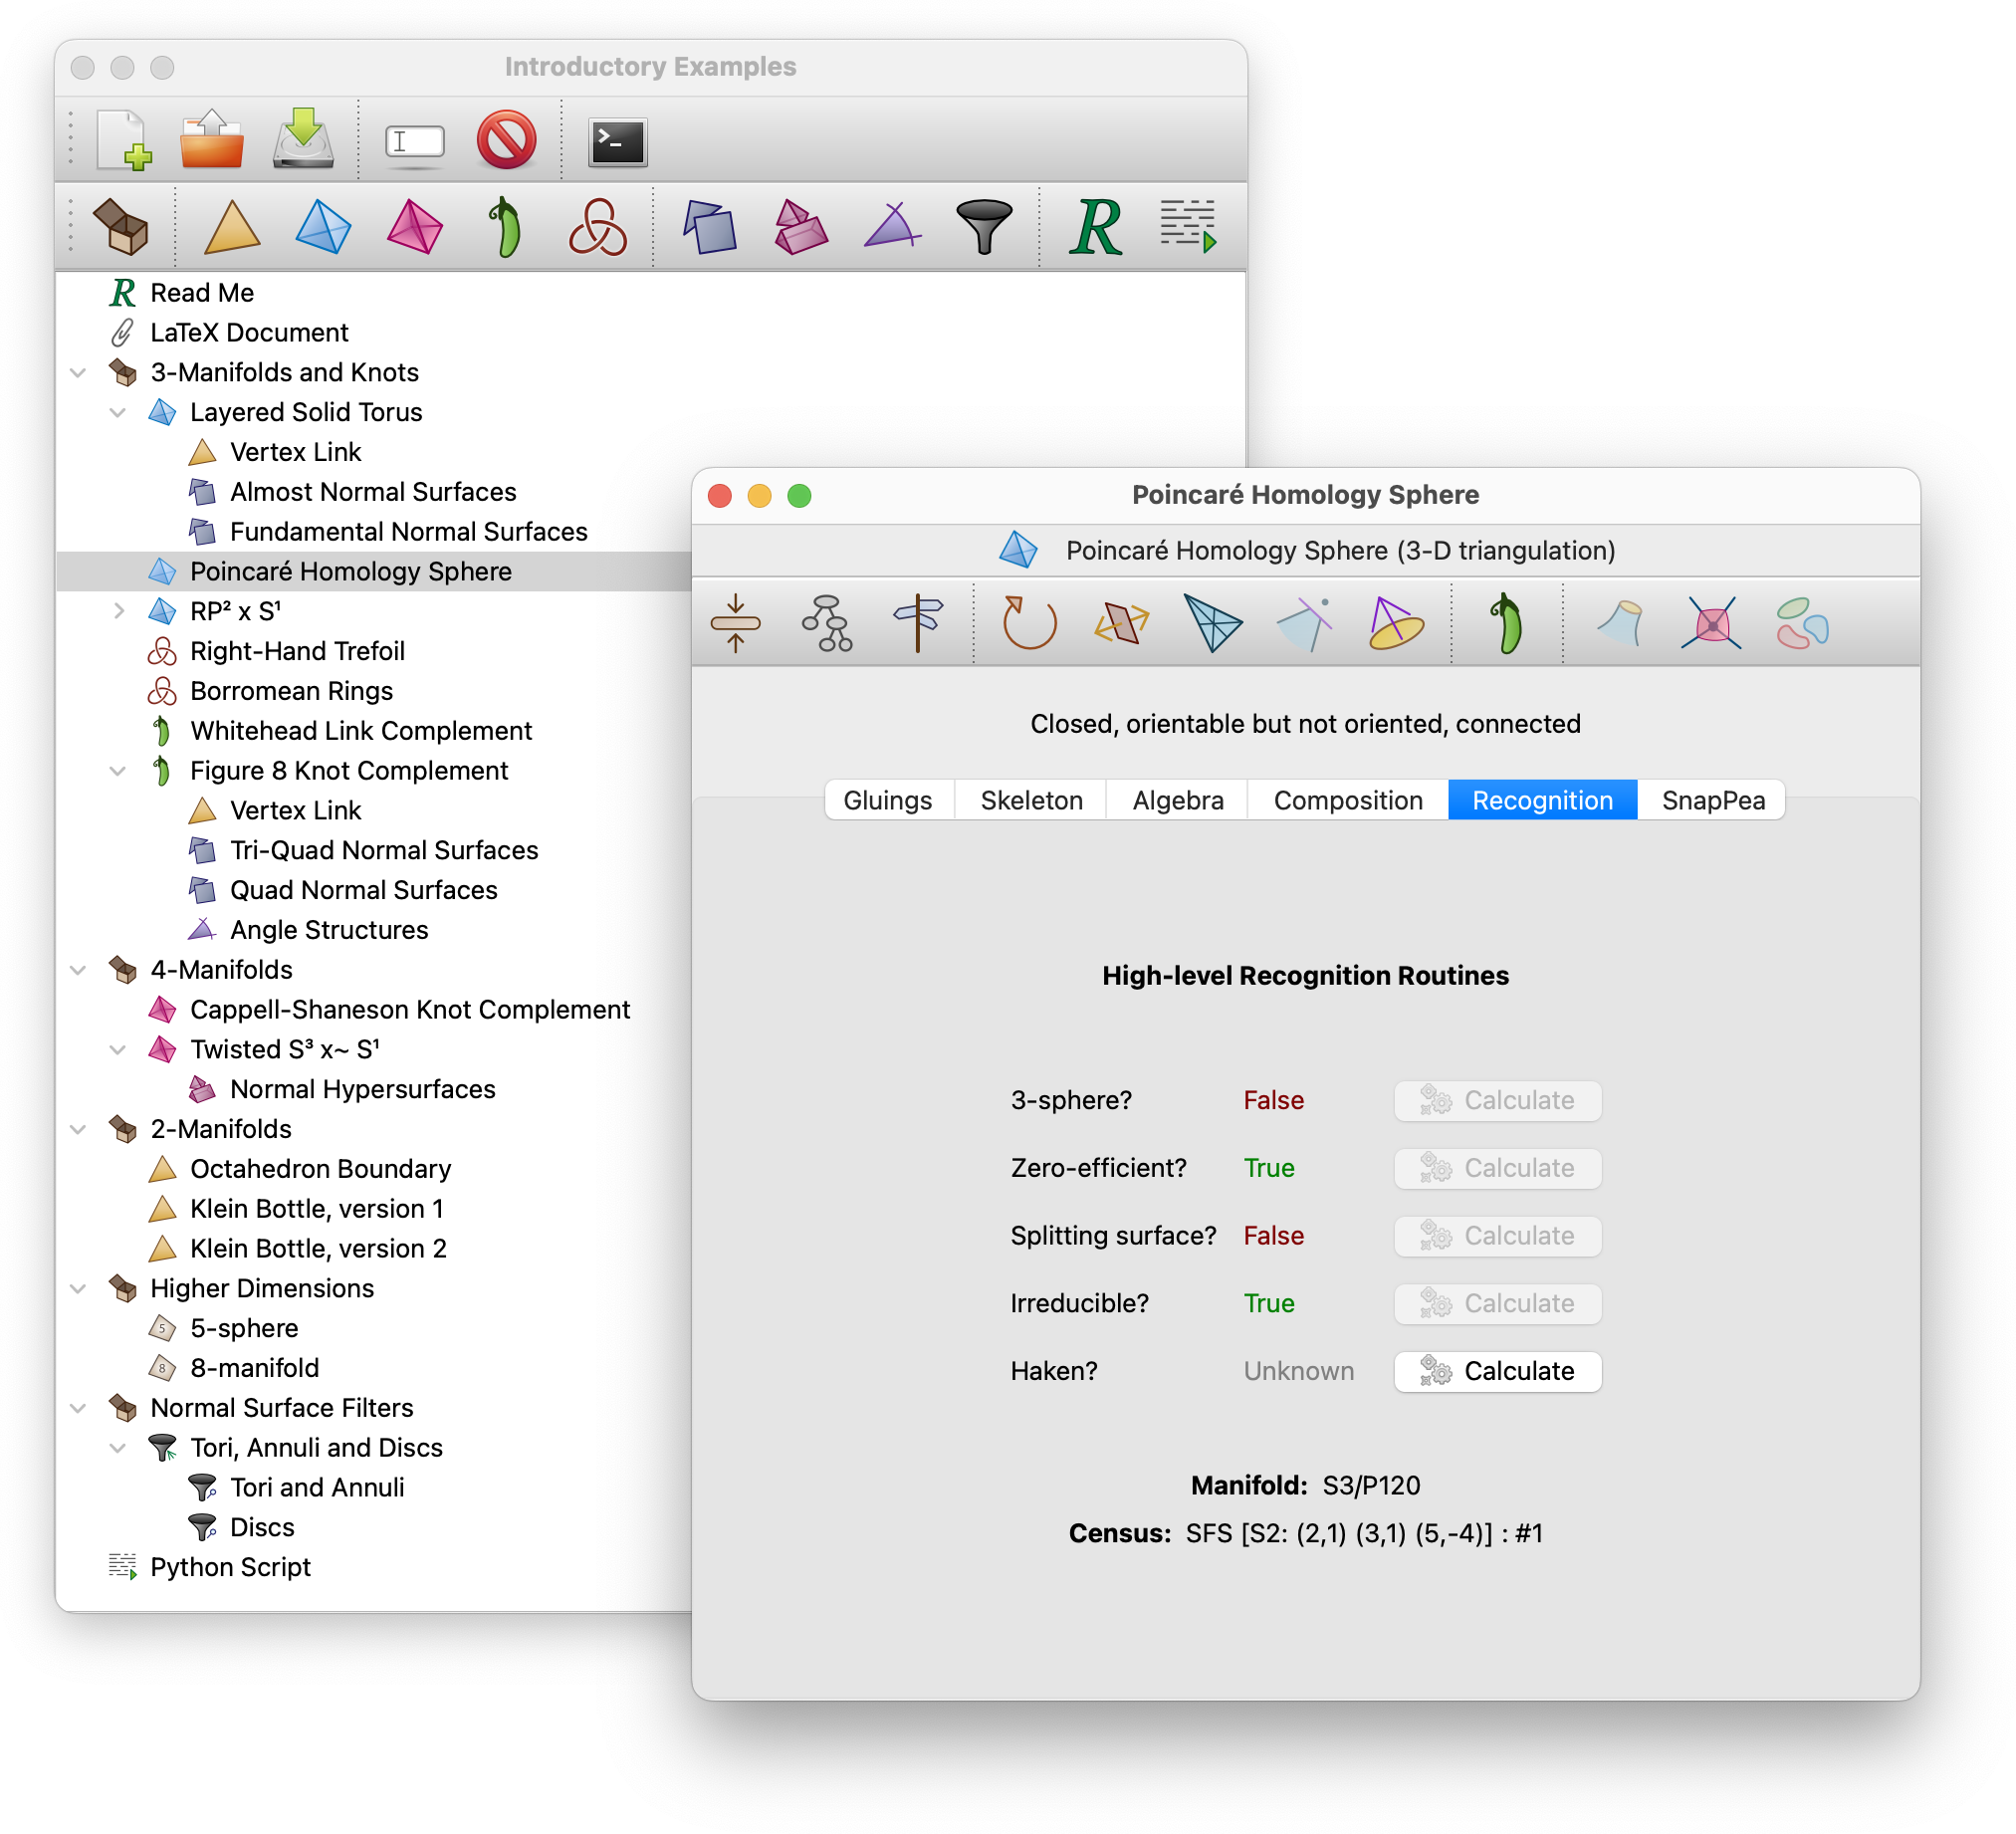Viewport: 2016px width, 1834px height.
Task: Click the New Filter funnel icon
Action: [x=984, y=227]
